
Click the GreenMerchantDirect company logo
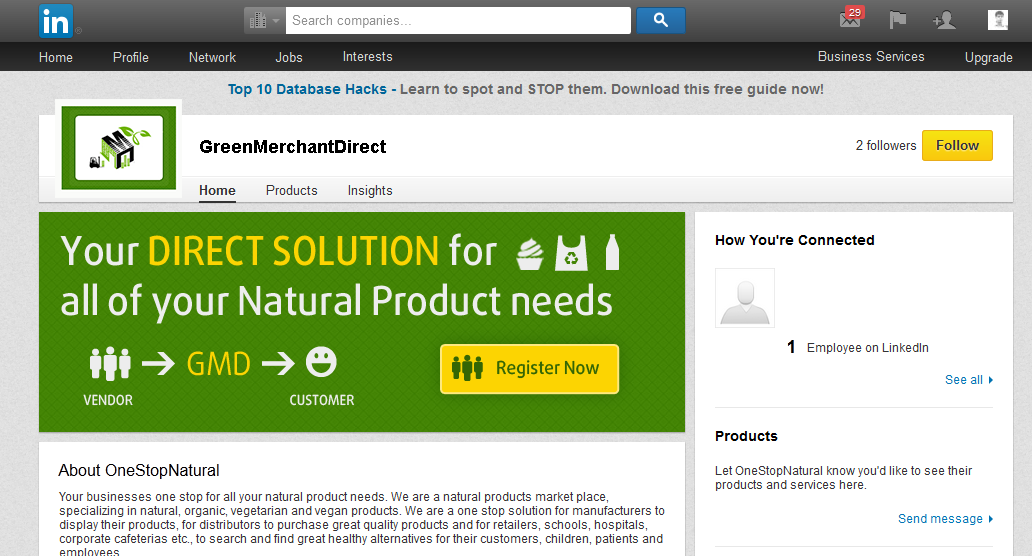tap(119, 148)
